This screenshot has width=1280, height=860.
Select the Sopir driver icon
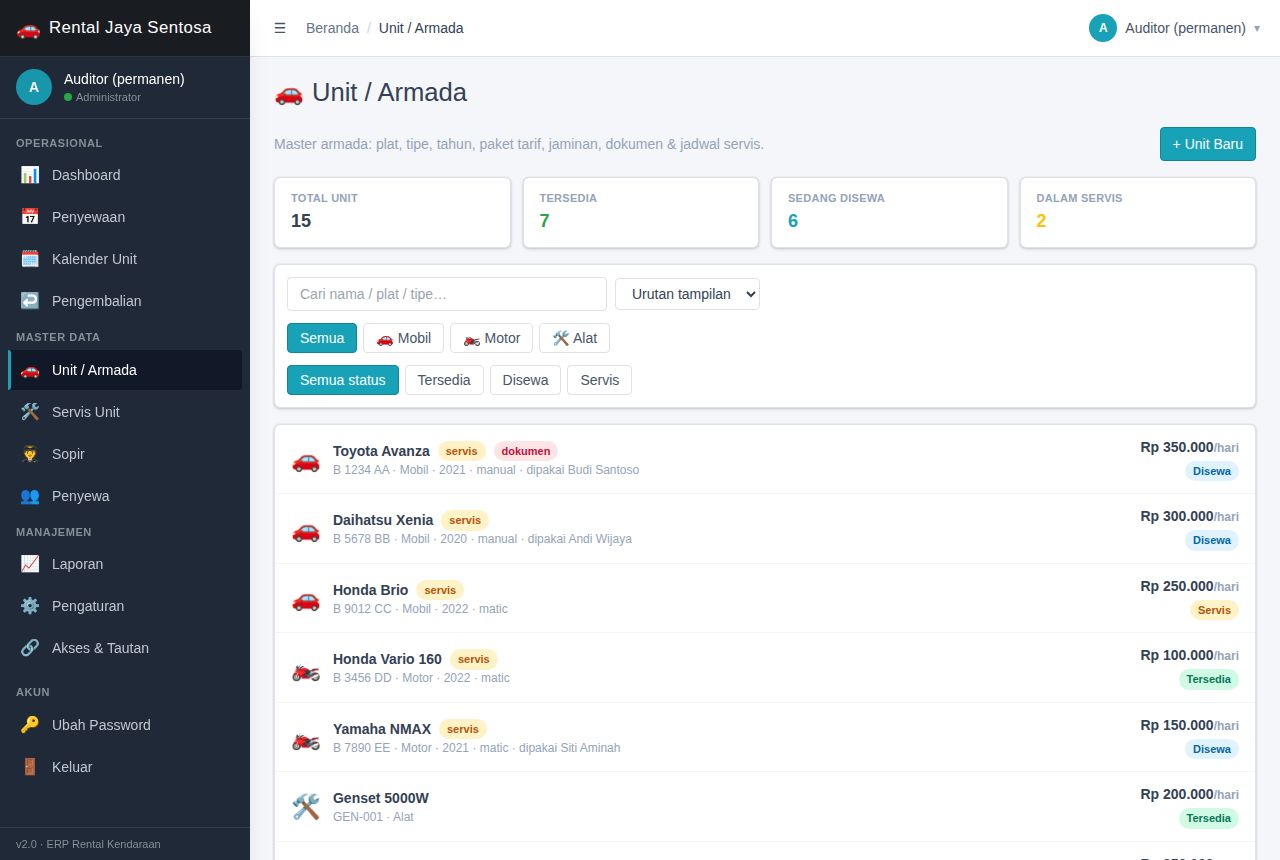(x=30, y=454)
